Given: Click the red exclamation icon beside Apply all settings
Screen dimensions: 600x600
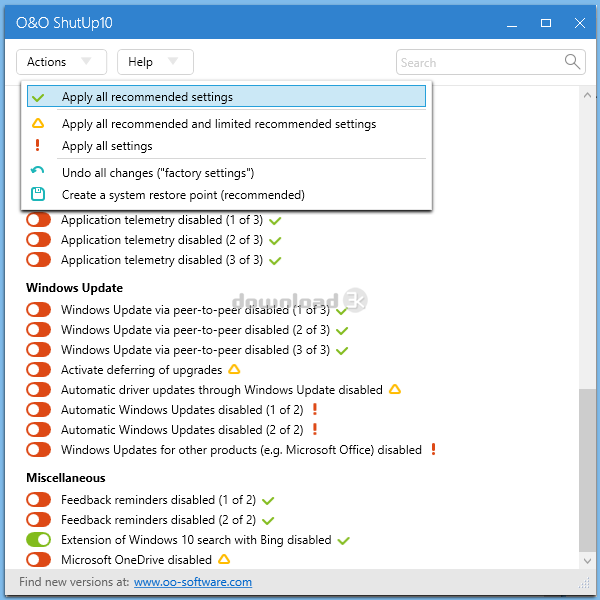Looking at the screenshot, I should [x=38, y=146].
